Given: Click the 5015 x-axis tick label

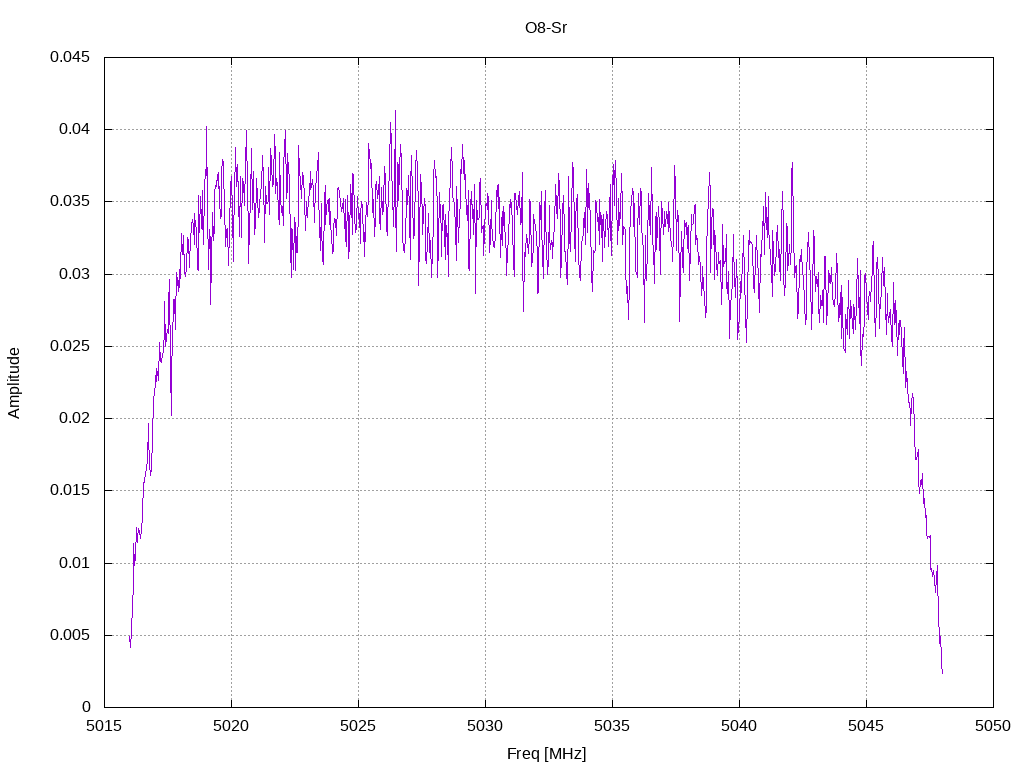Looking at the screenshot, I should pyautogui.click(x=104, y=726).
